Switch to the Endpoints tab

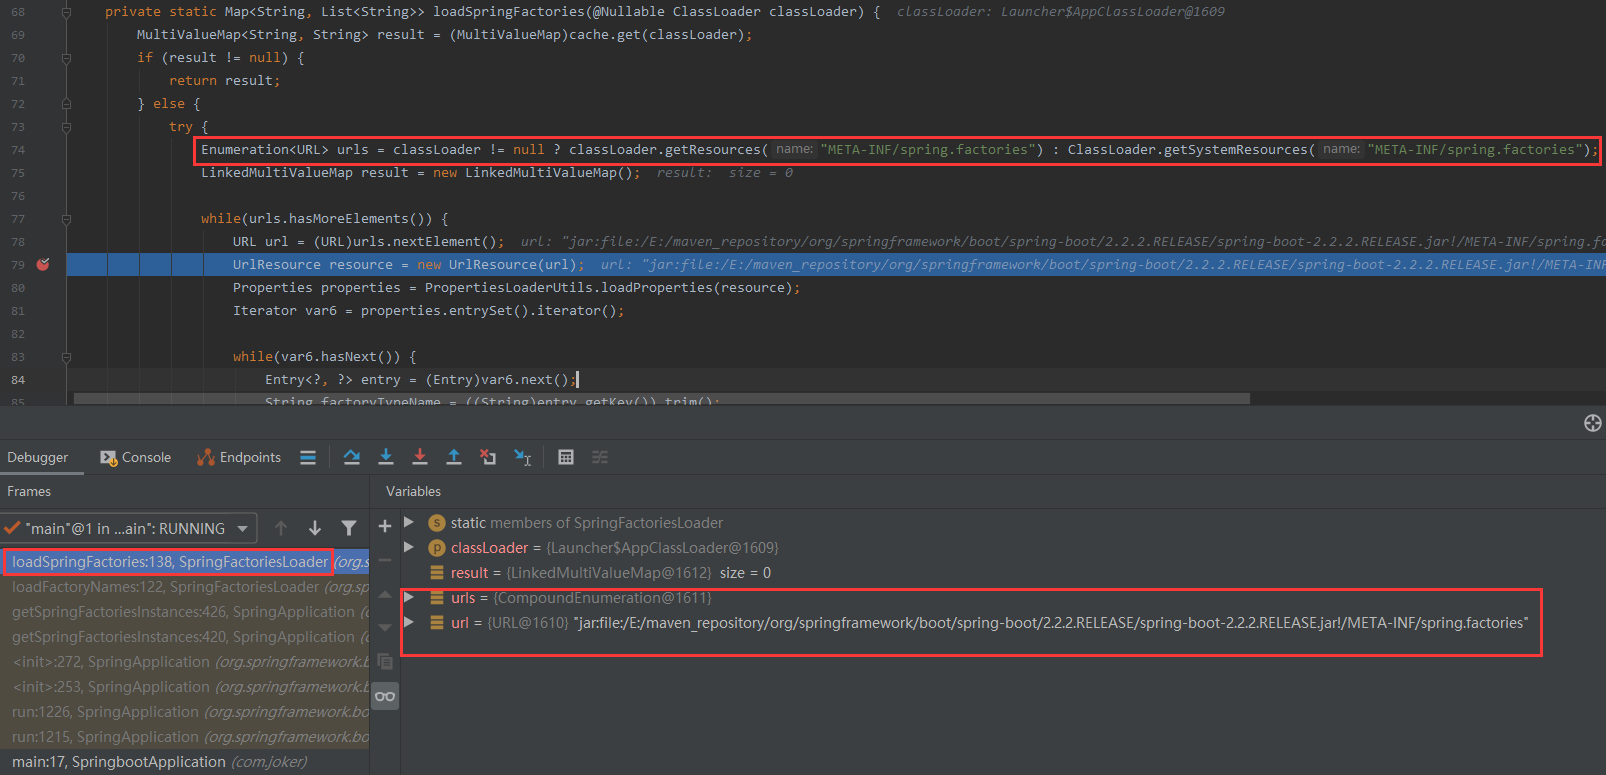pyautogui.click(x=239, y=457)
